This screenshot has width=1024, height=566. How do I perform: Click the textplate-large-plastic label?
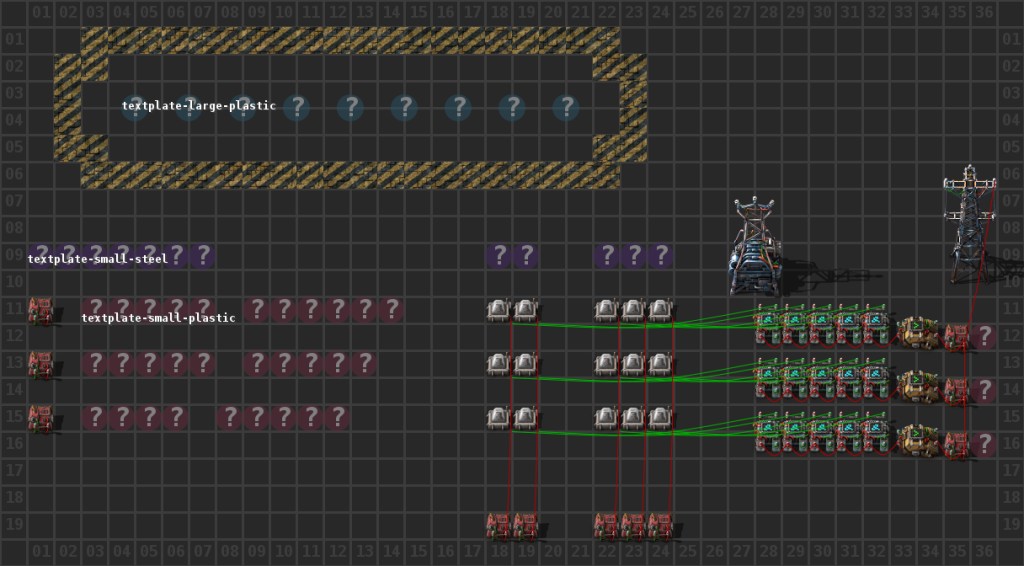point(199,106)
